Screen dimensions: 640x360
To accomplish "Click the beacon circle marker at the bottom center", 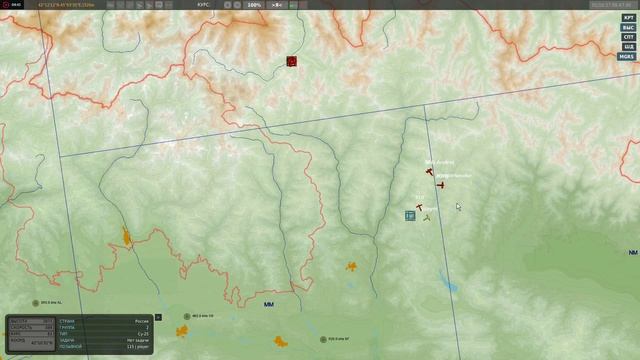I will point(323,339).
